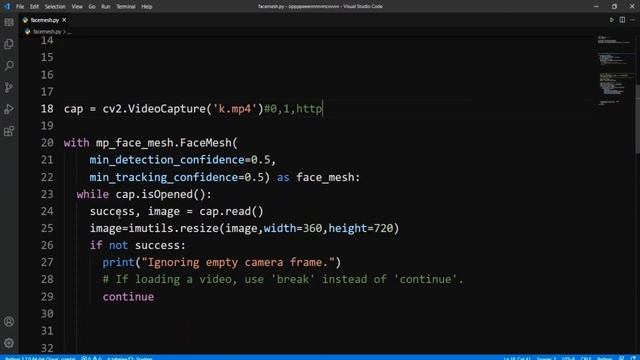This screenshot has width=640, height=360.
Task: Click 'as face_mesh:' on line 22
Action: (x=318, y=178)
